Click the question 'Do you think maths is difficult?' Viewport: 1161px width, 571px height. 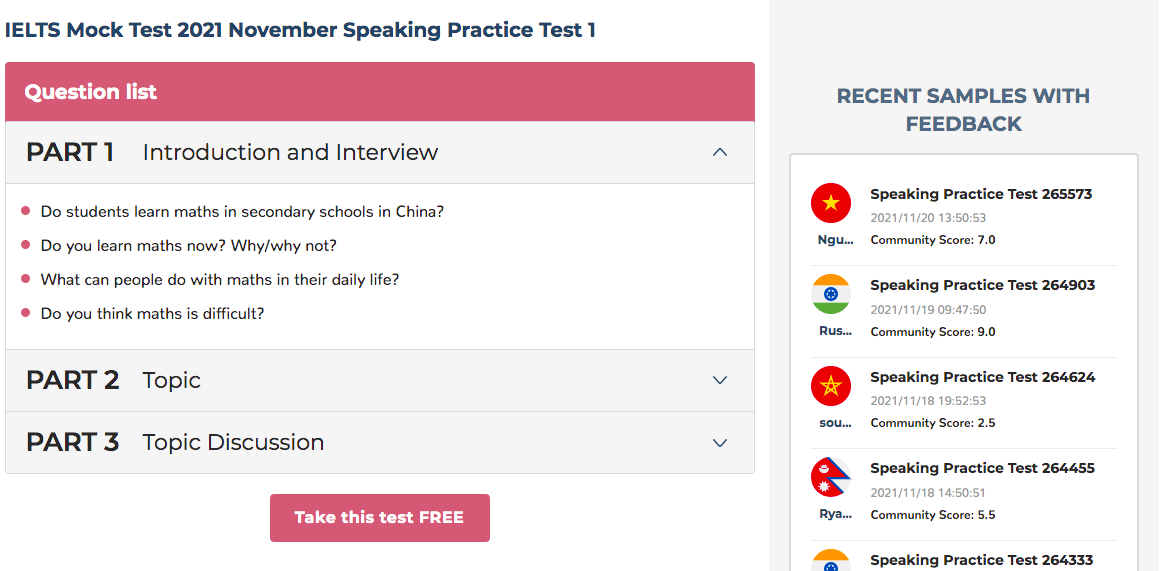(153, 313)
